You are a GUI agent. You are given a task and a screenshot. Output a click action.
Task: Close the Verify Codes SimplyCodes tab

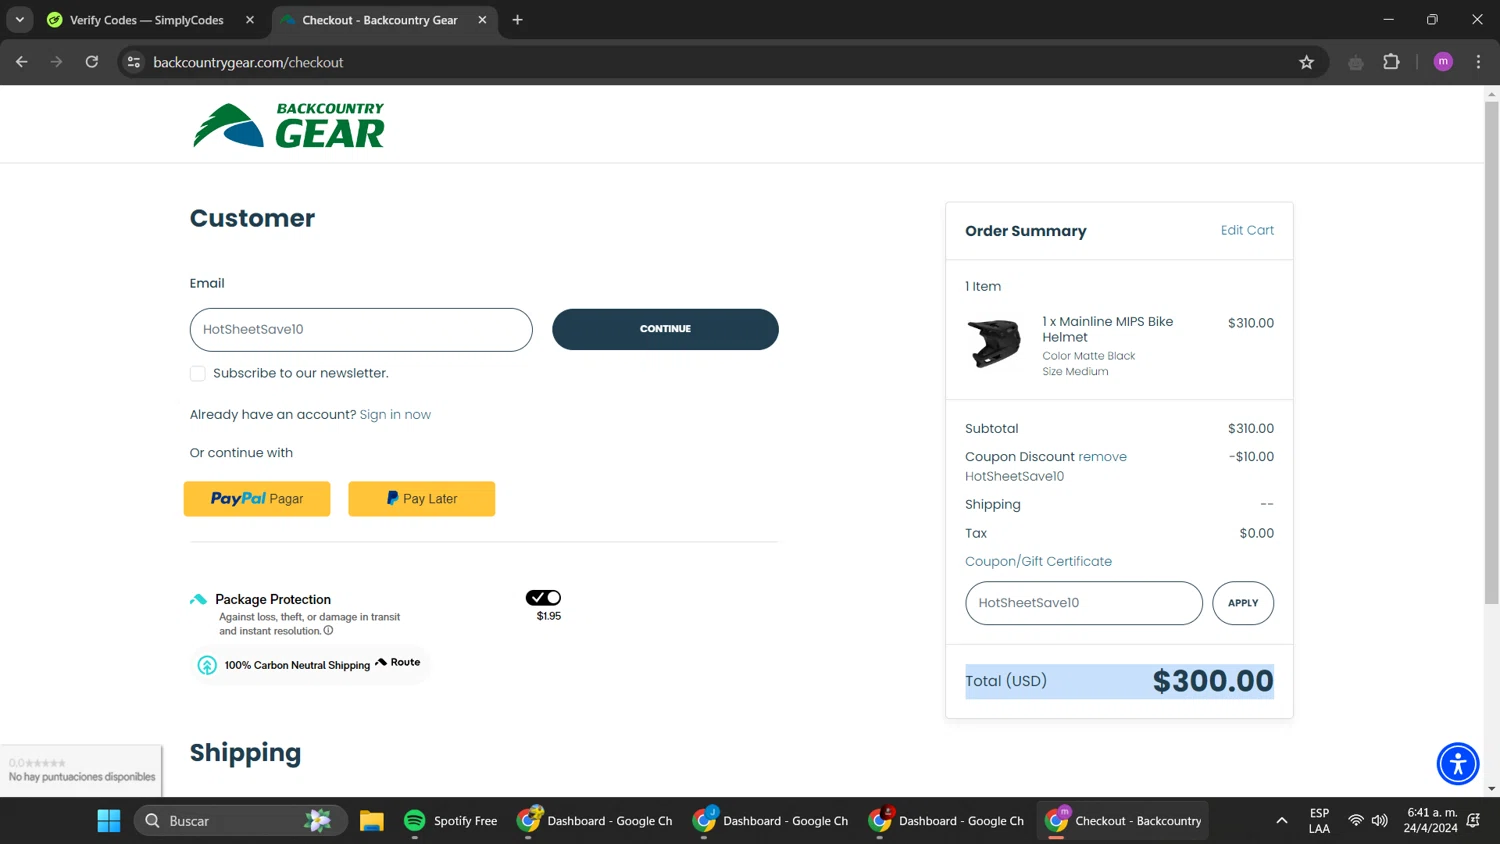[250, 20]
